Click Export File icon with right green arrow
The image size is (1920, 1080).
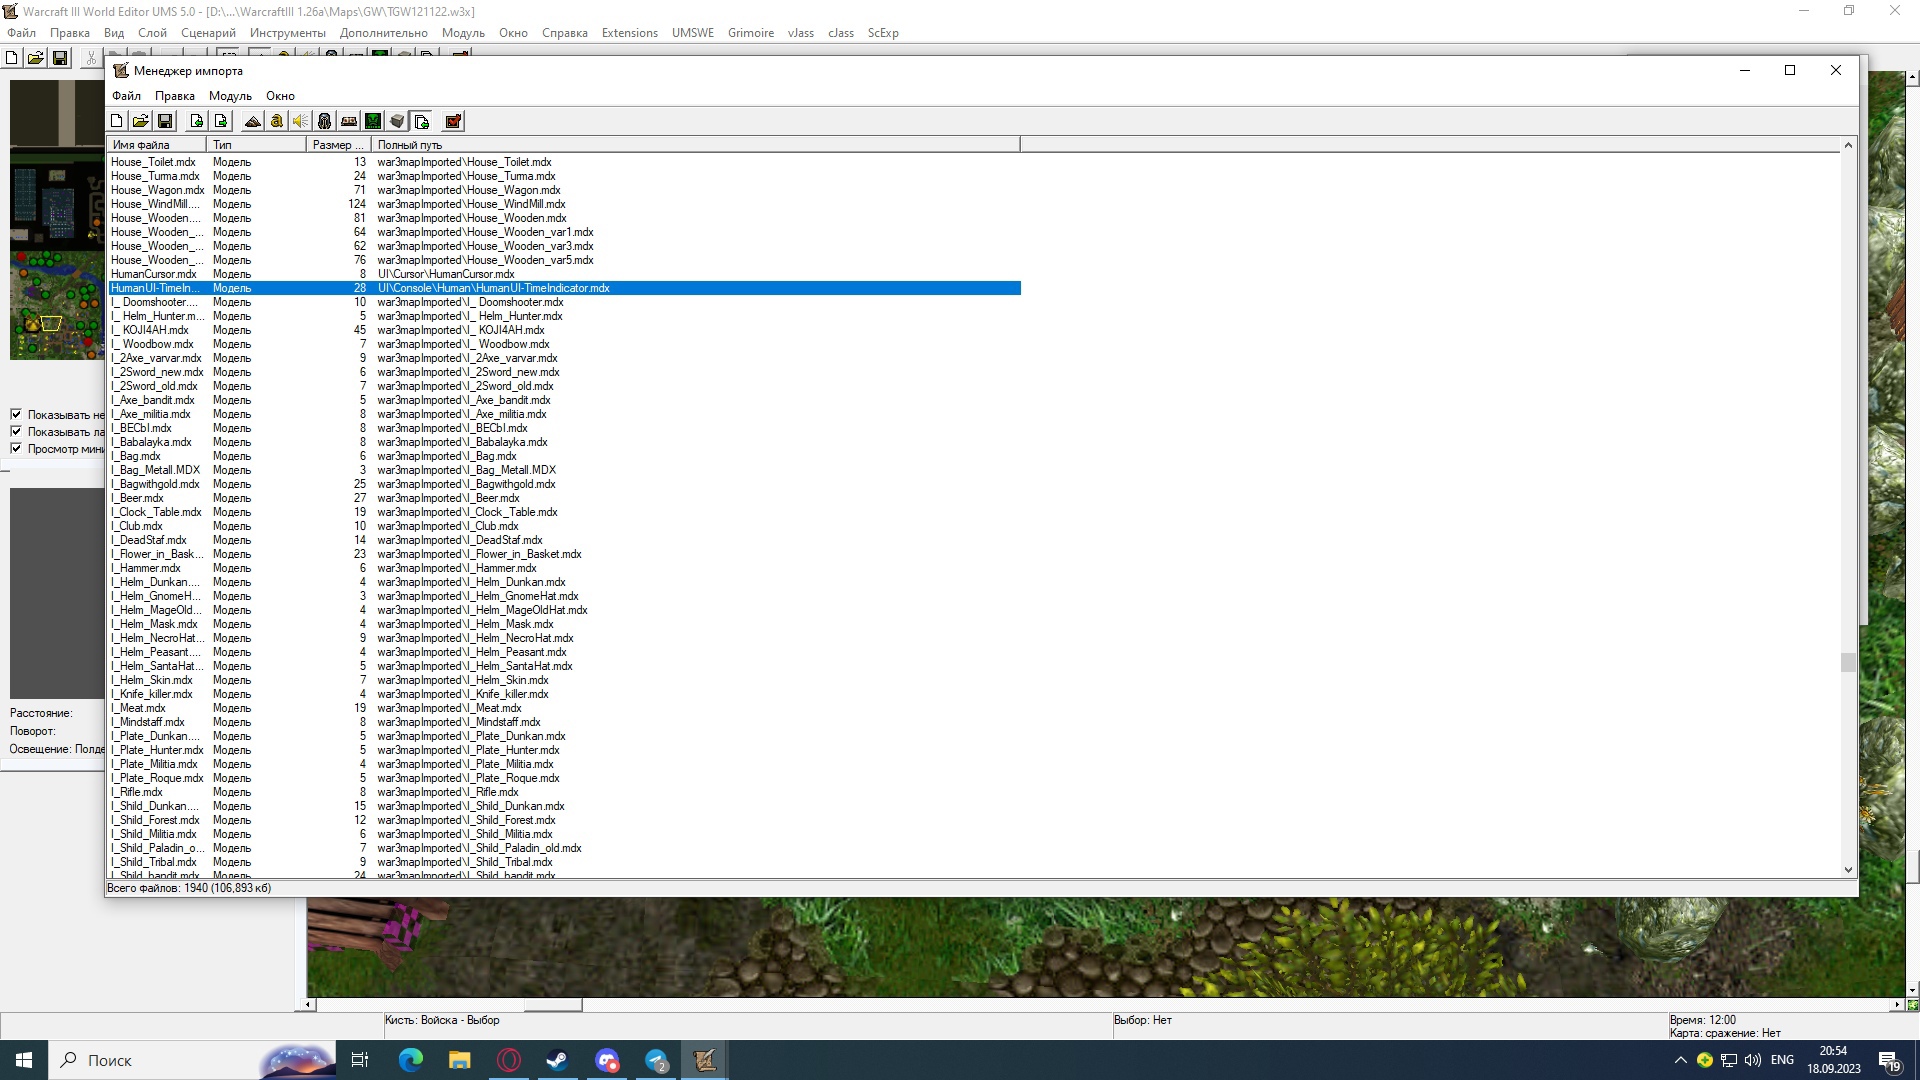(221, 121)
